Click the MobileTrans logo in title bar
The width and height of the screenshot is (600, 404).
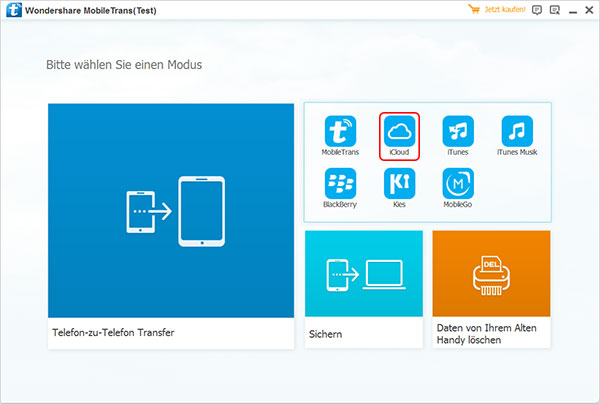point(14,10)
